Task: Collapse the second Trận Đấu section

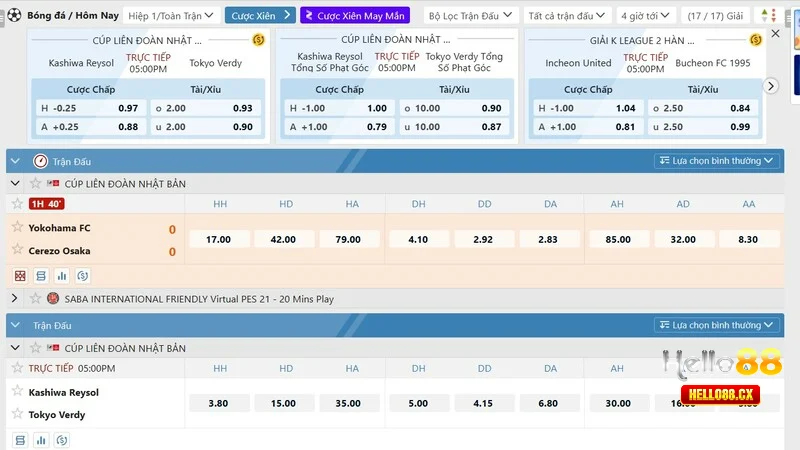Action: pyautogui.click(x=15, y=325)
